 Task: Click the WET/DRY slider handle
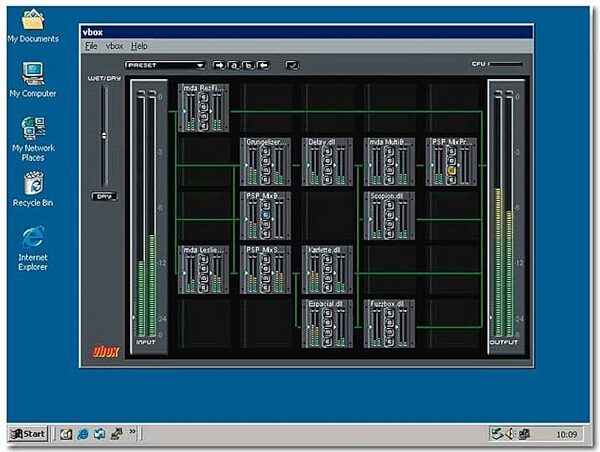[104, 135]
